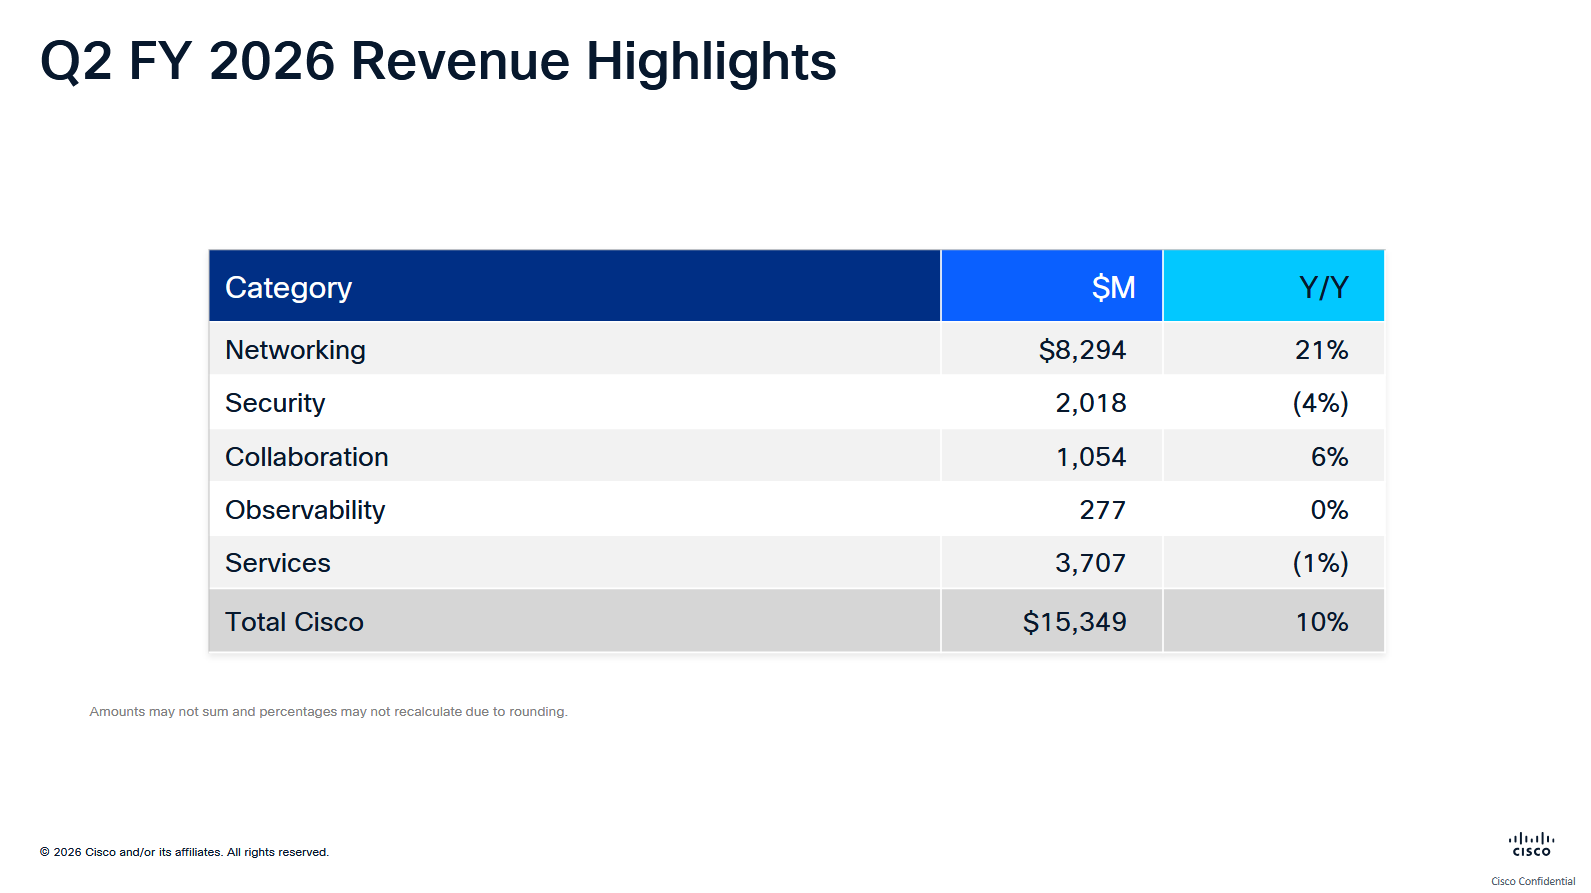
Task: Click the Total Cisco row label
Action: point(294,622)
